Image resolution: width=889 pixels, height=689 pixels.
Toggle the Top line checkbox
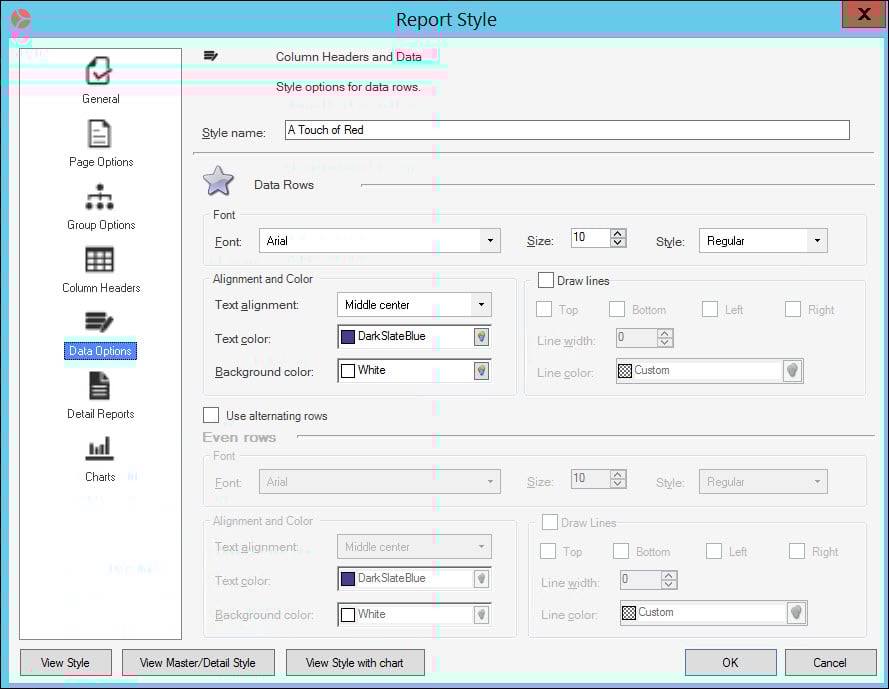tap(544, 309)
